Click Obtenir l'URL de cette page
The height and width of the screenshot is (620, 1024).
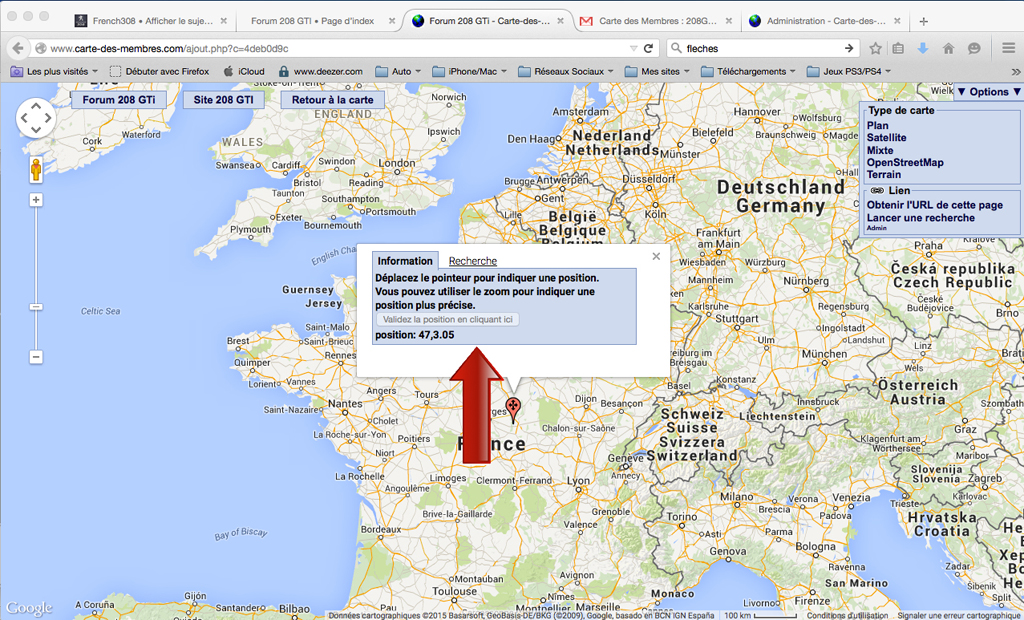(x=935, y=205)
